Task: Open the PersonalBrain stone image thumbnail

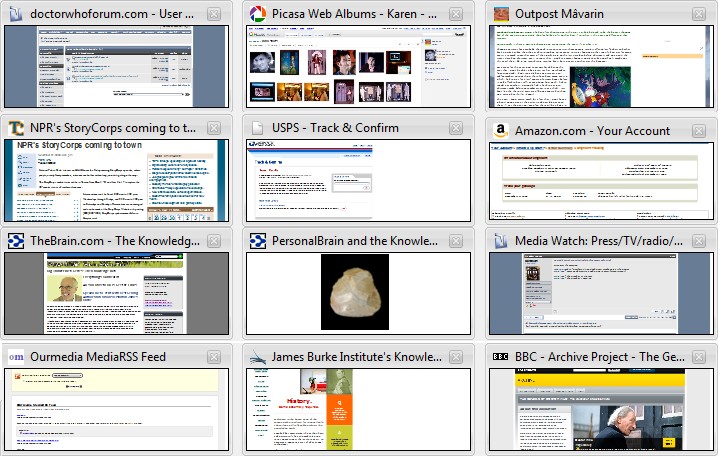Action: (359, 293)
